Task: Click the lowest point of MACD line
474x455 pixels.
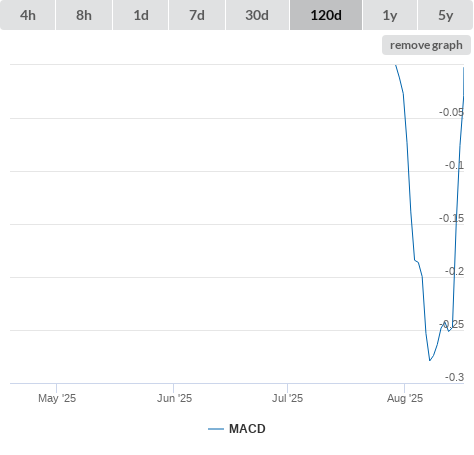Action: coord(430,360)
